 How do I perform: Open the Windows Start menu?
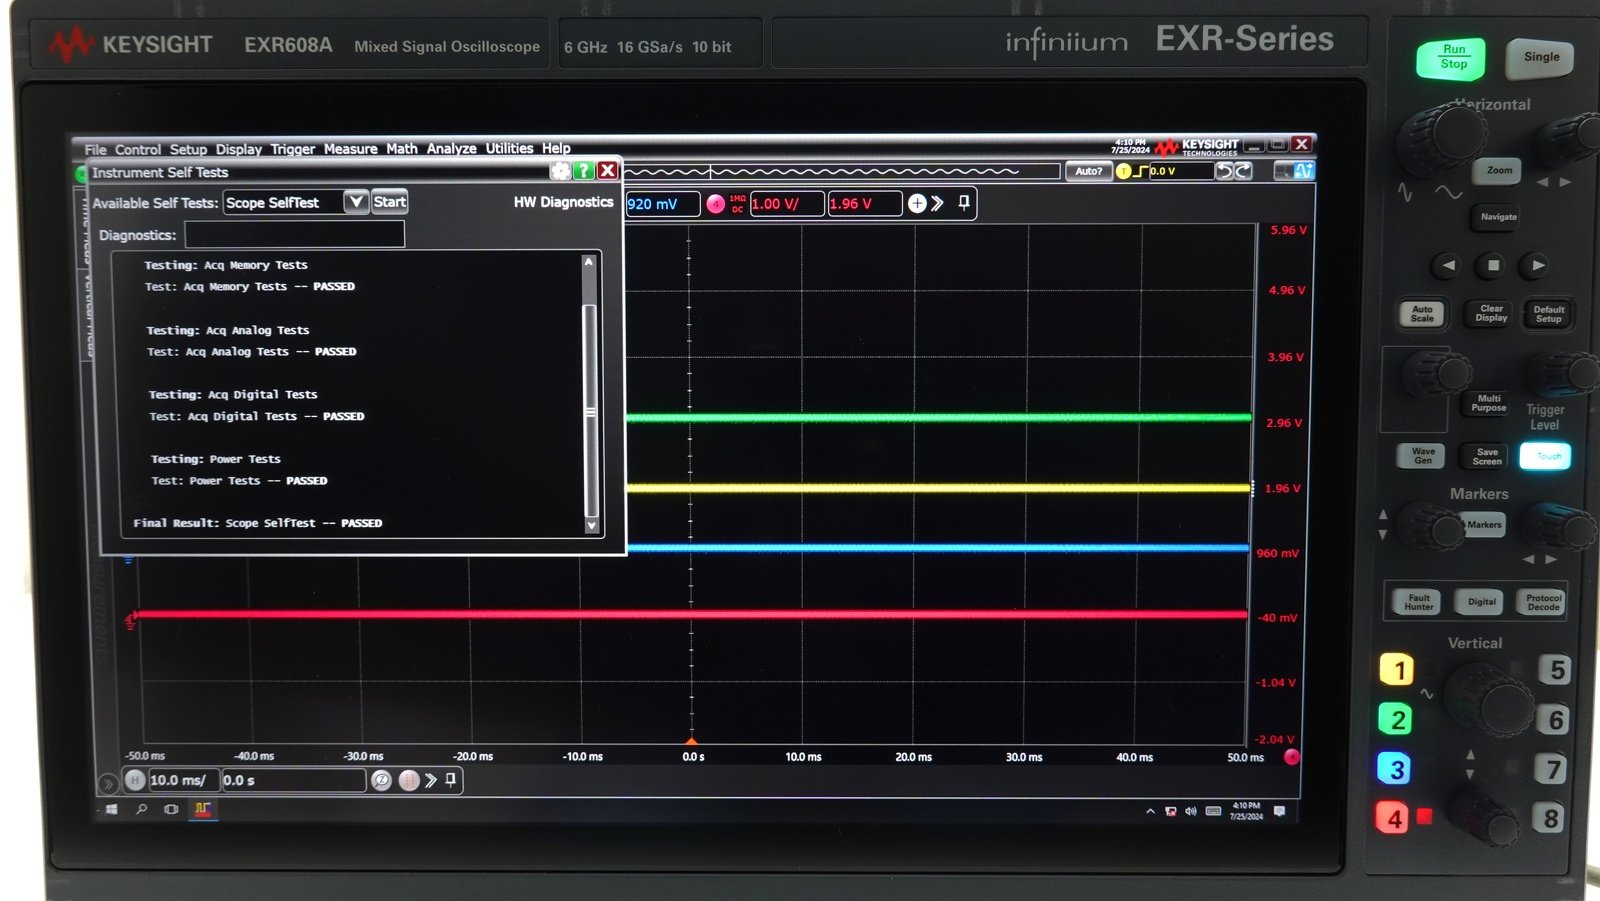coord(111,809)
